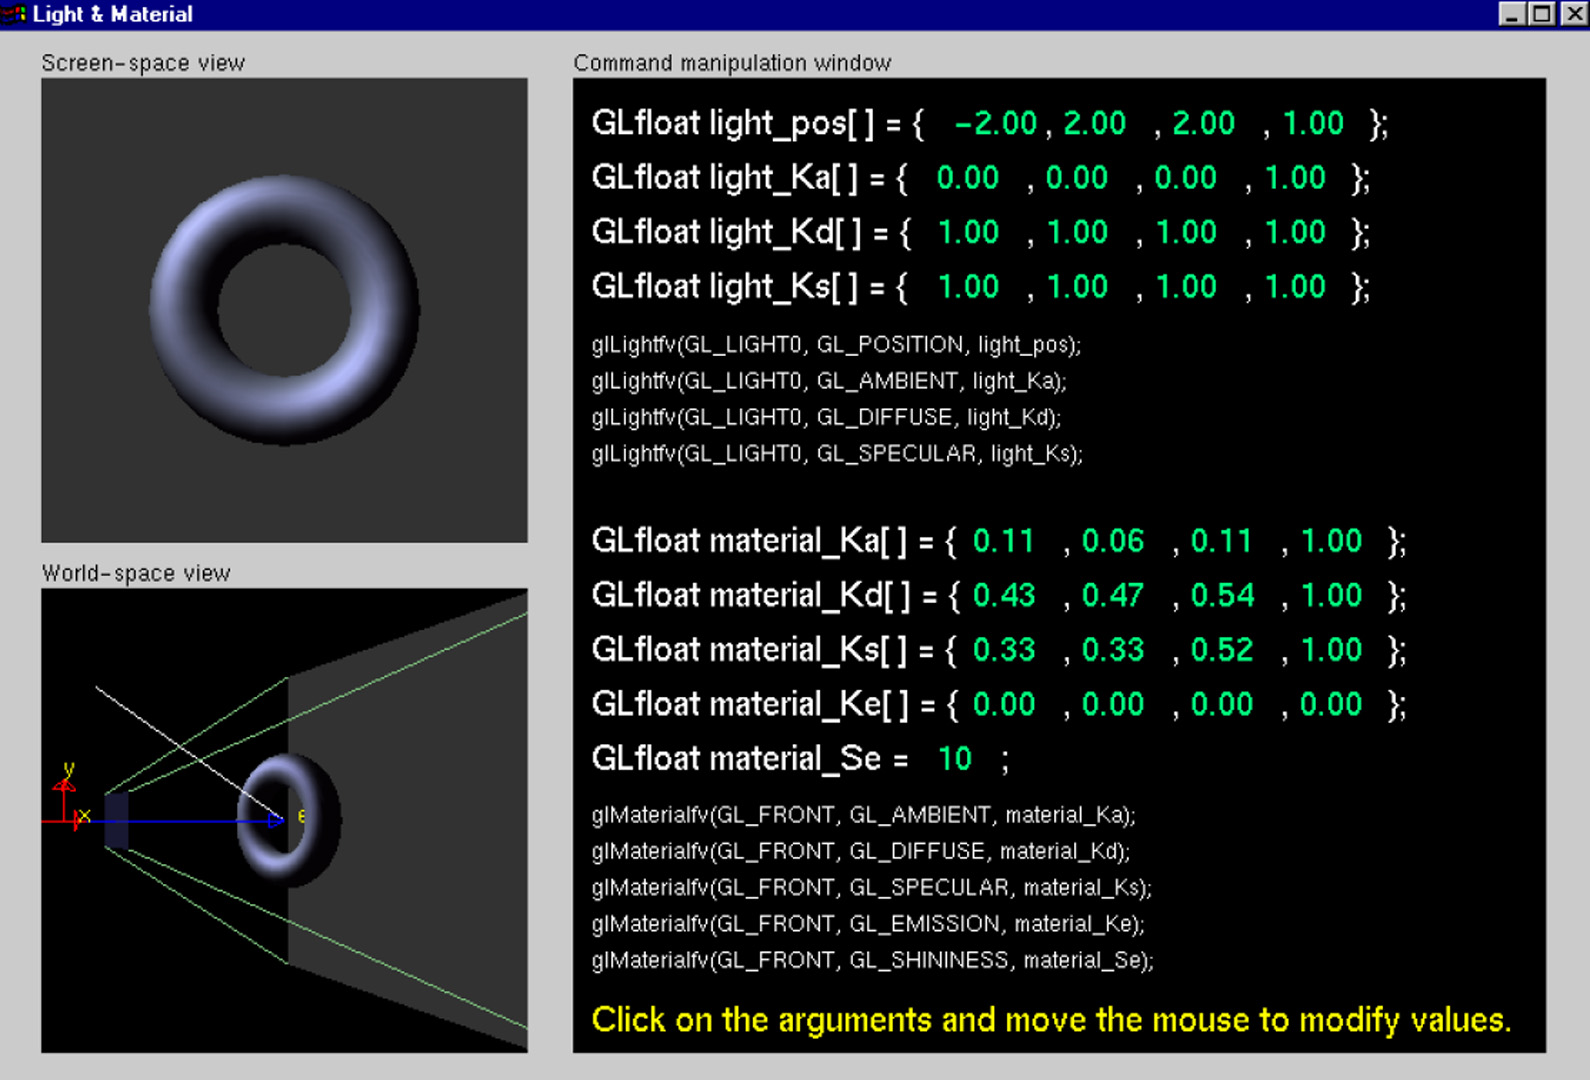Click the material_Ka value 0.06
Viewport: 1590px width, 1080px height.
[1112, 541]
